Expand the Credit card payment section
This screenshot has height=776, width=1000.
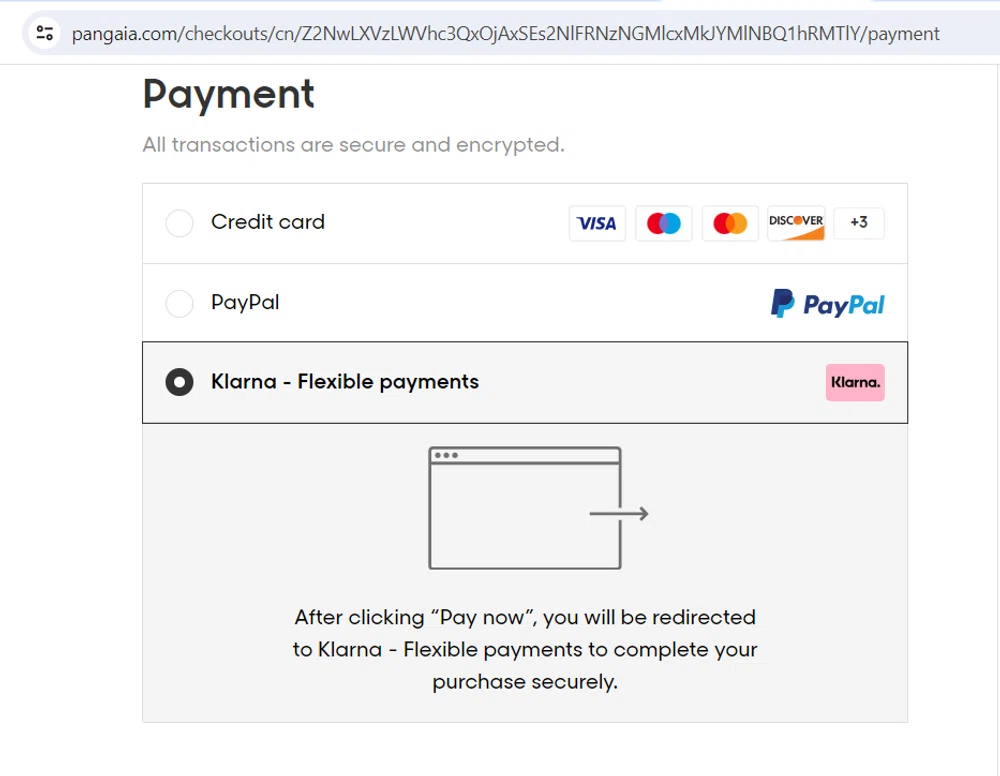[x=267, y=222]
